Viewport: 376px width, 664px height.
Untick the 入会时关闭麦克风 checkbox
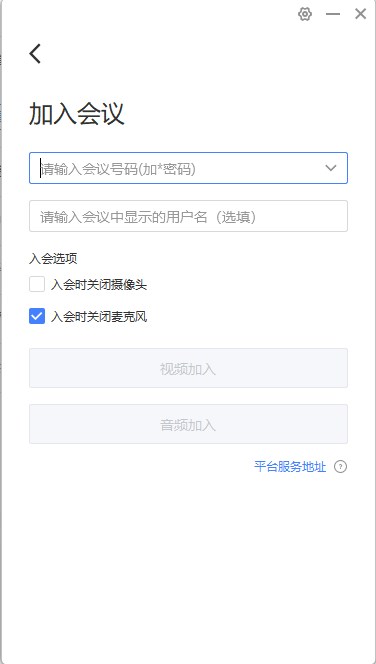37,316
